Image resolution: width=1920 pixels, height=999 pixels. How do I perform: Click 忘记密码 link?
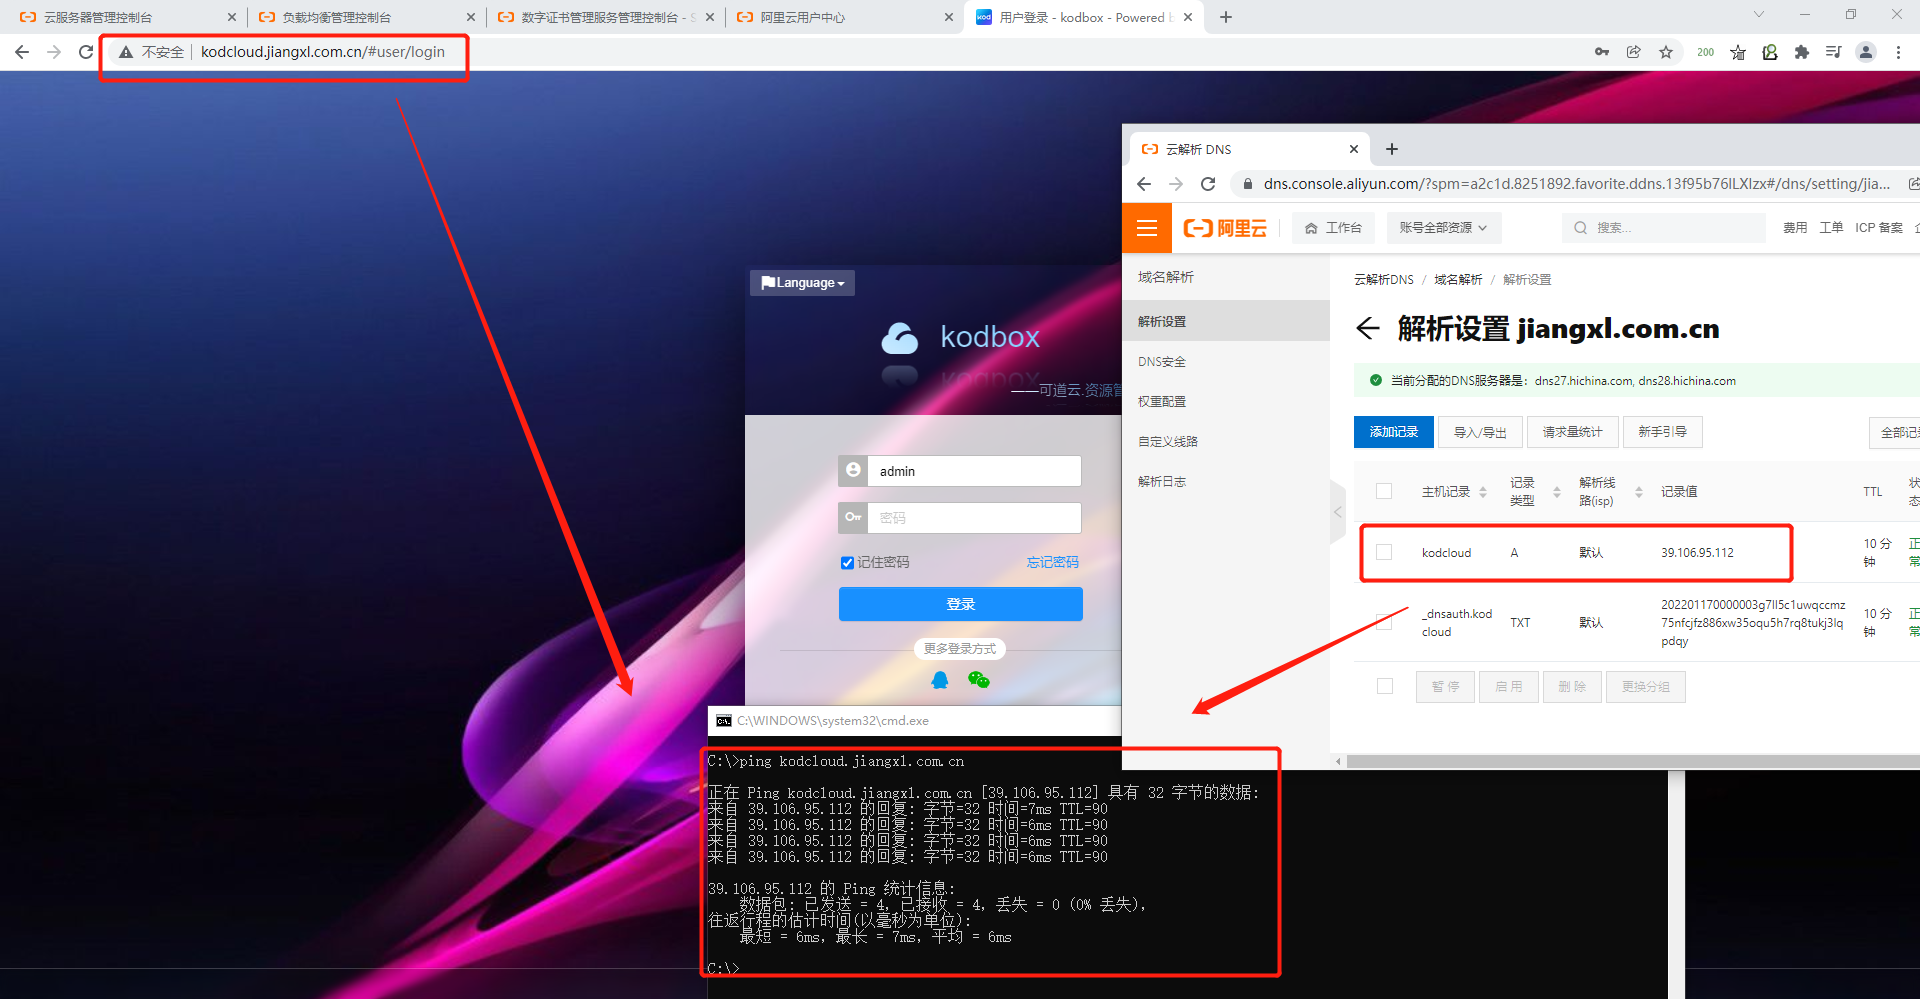pos(1052,562)
